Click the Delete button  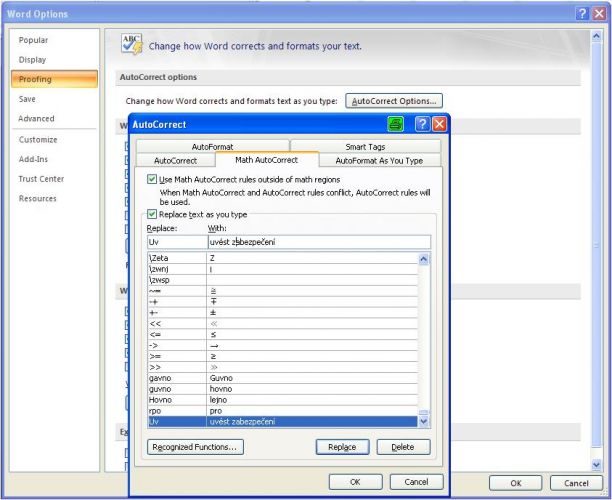pyautogui.click(x=404, y=447)
